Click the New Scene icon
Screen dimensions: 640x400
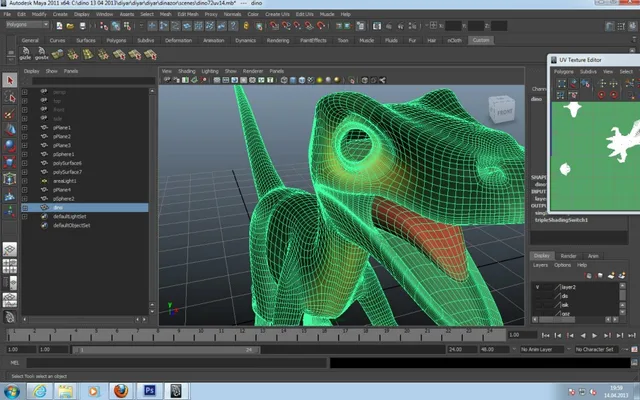coord(59,26)
